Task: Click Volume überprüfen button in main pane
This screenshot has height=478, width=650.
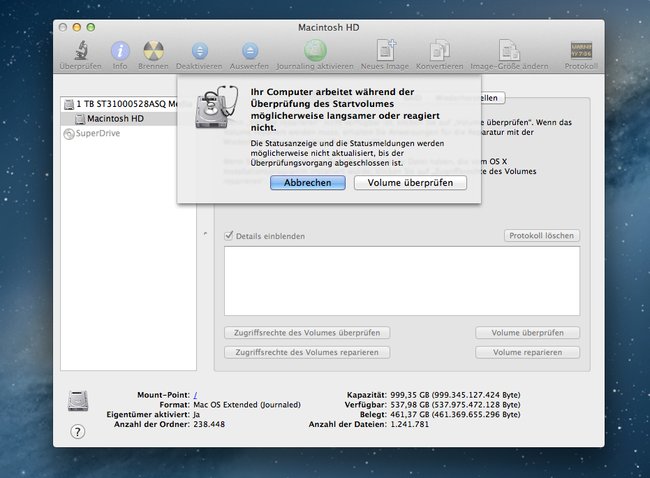Action: click(x=528, y=333)
